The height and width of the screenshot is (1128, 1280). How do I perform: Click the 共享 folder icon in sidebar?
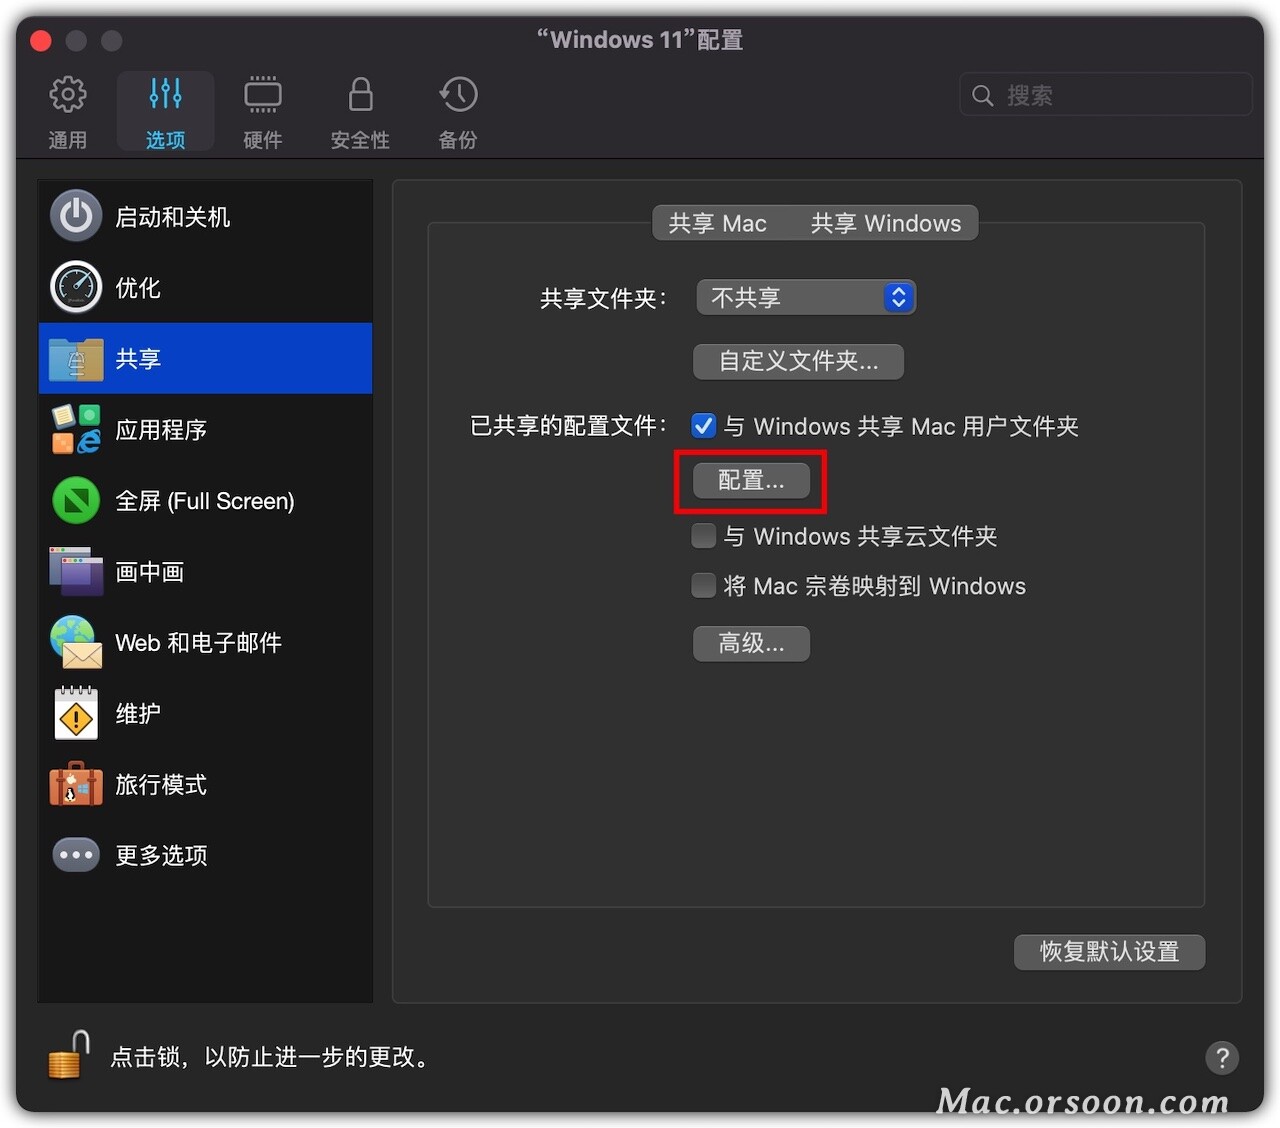(x=76, y=359)
